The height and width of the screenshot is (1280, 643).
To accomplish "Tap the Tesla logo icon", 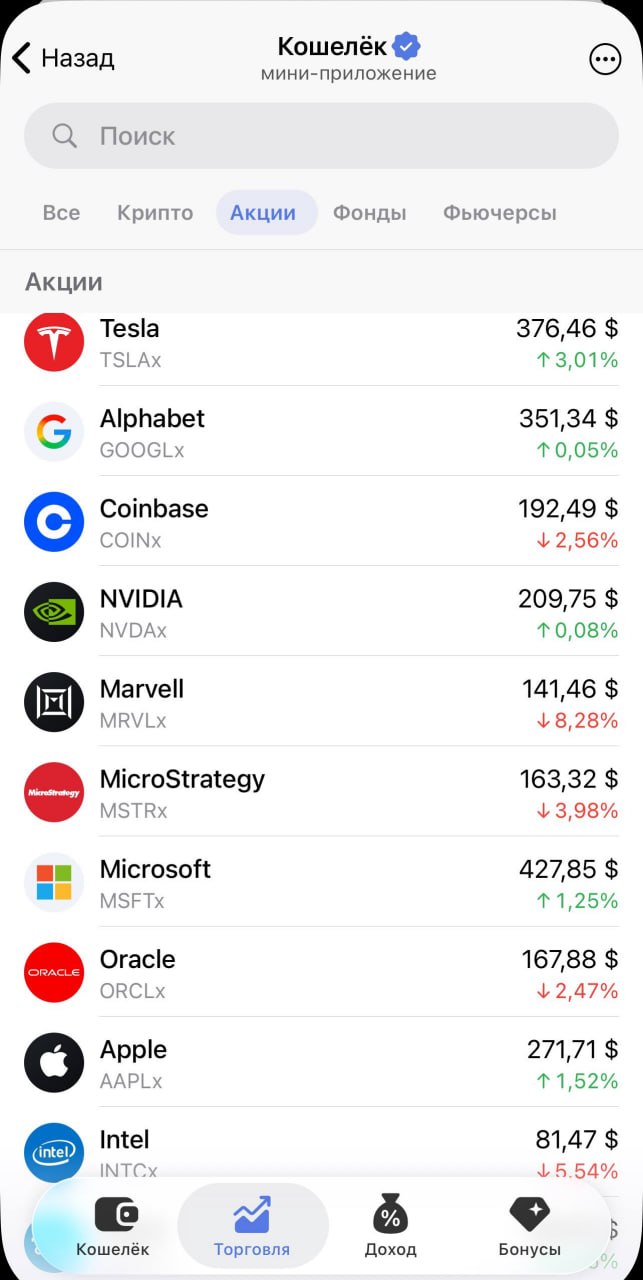I will pyautogui.click(x=54, y=342).
